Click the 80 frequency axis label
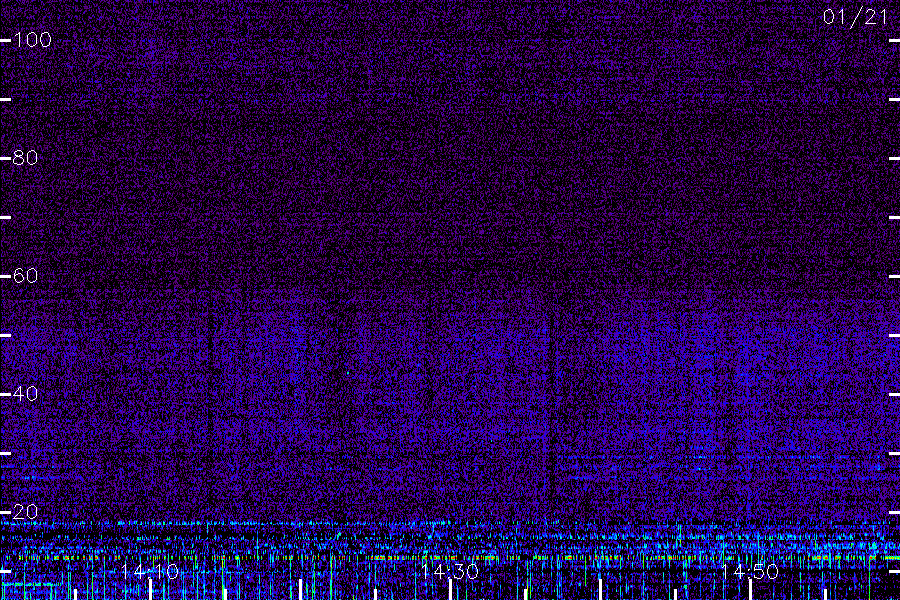This screenshot has height=600, width=900. point(25,157)
